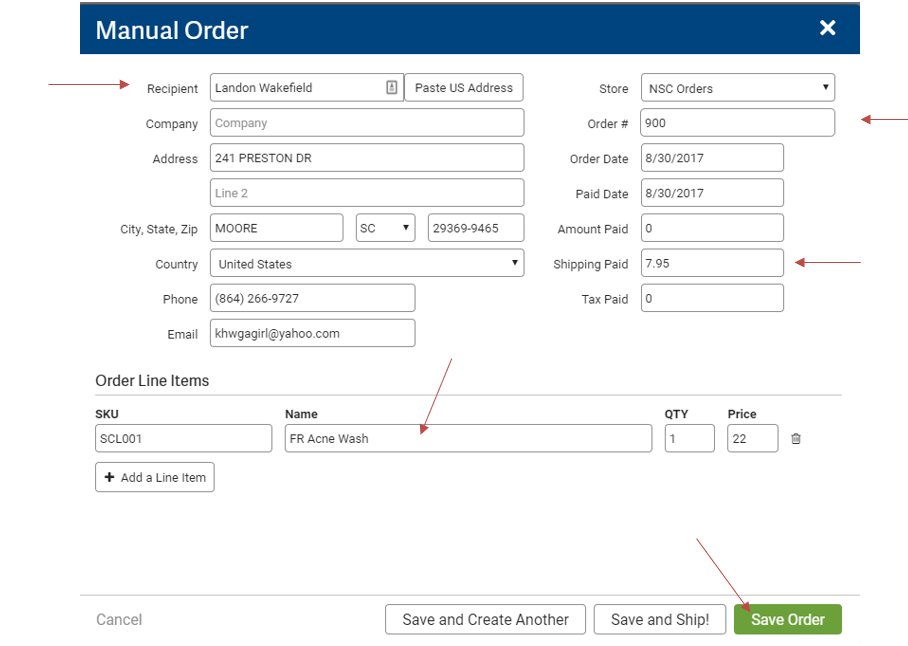The image size is (908, 646).
Task: Close the Manual Order dialog with X
Action: pos(828,28)
